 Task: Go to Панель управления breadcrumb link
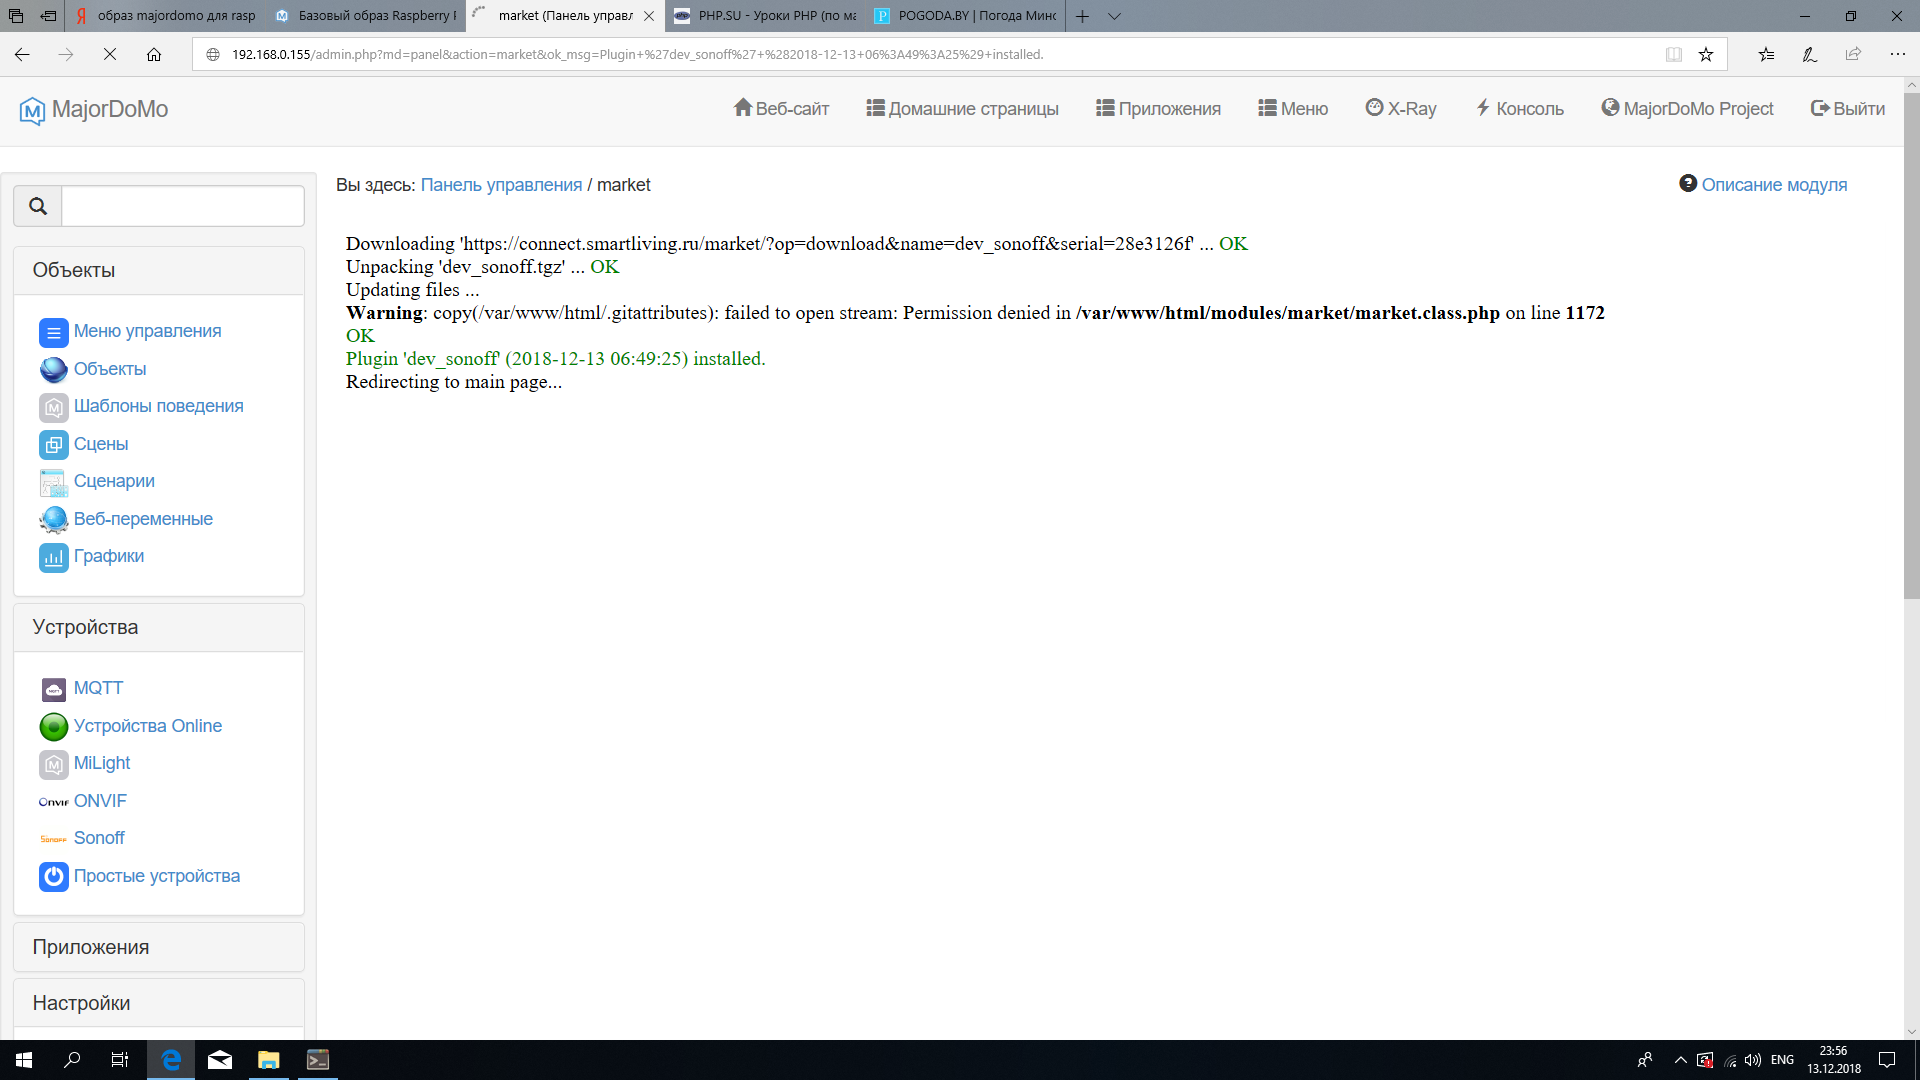501,185
